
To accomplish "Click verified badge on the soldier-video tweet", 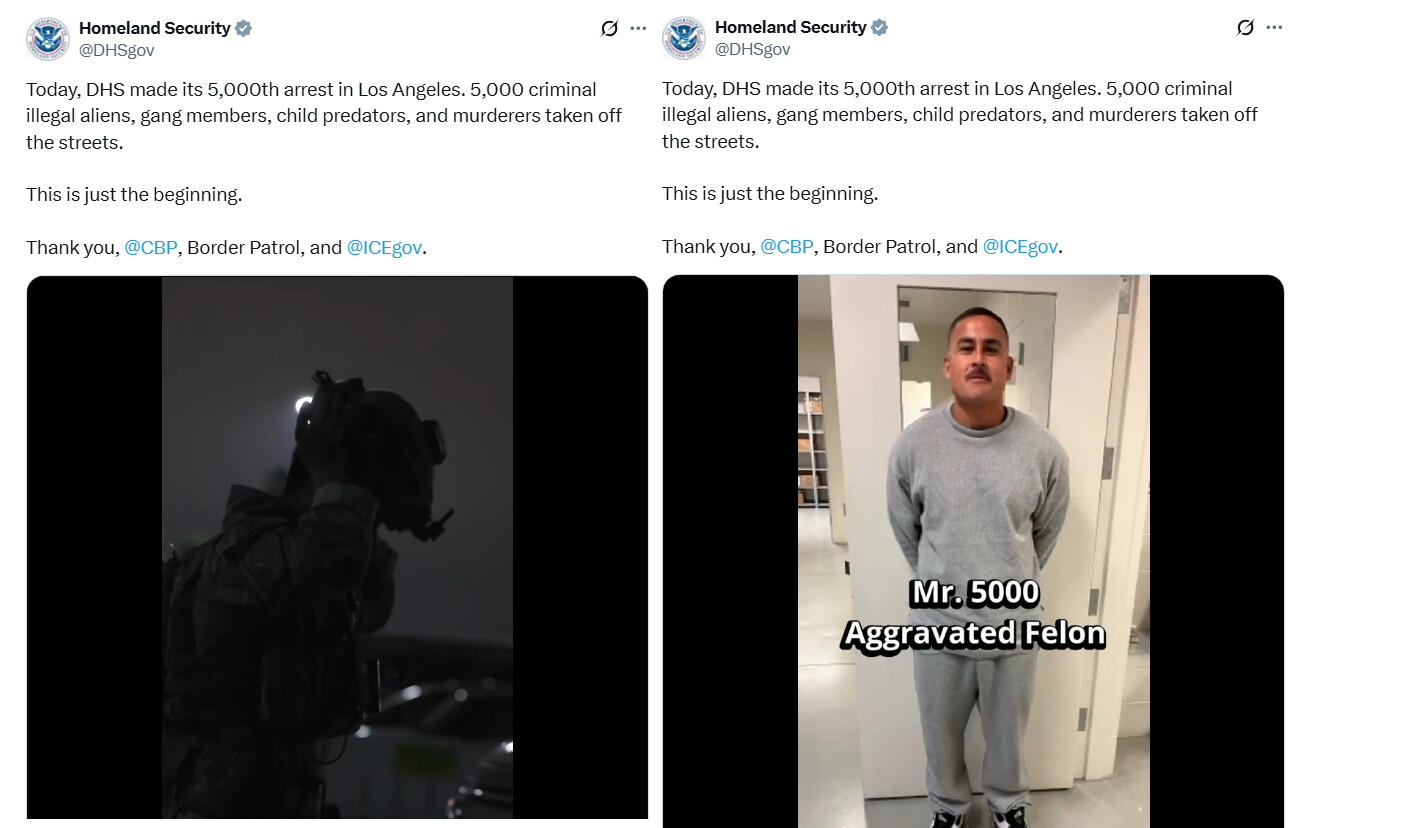I will pyautogui.click(x=243, y=28).
